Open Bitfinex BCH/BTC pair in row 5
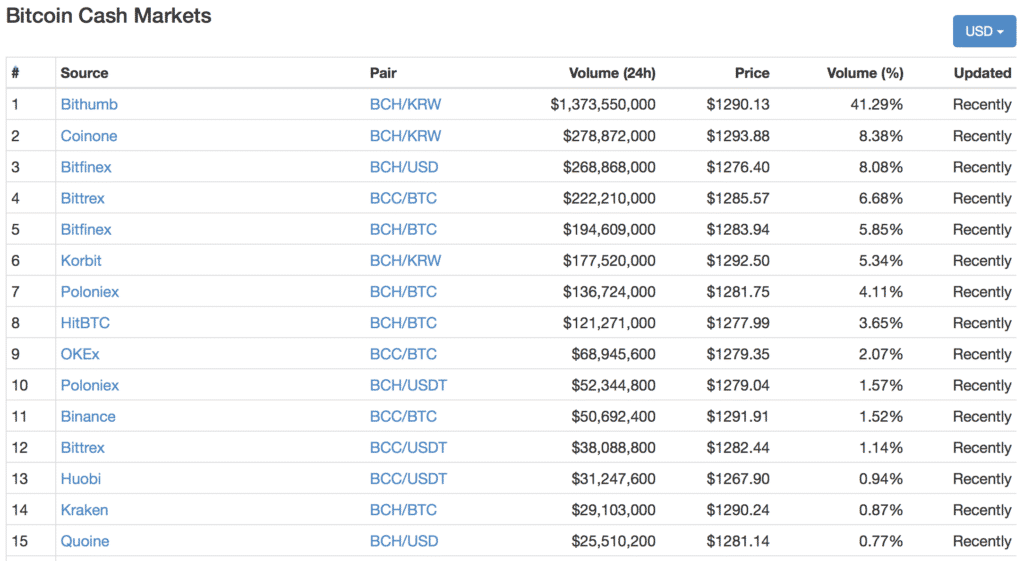1024x561 pixels. point(403,230)
